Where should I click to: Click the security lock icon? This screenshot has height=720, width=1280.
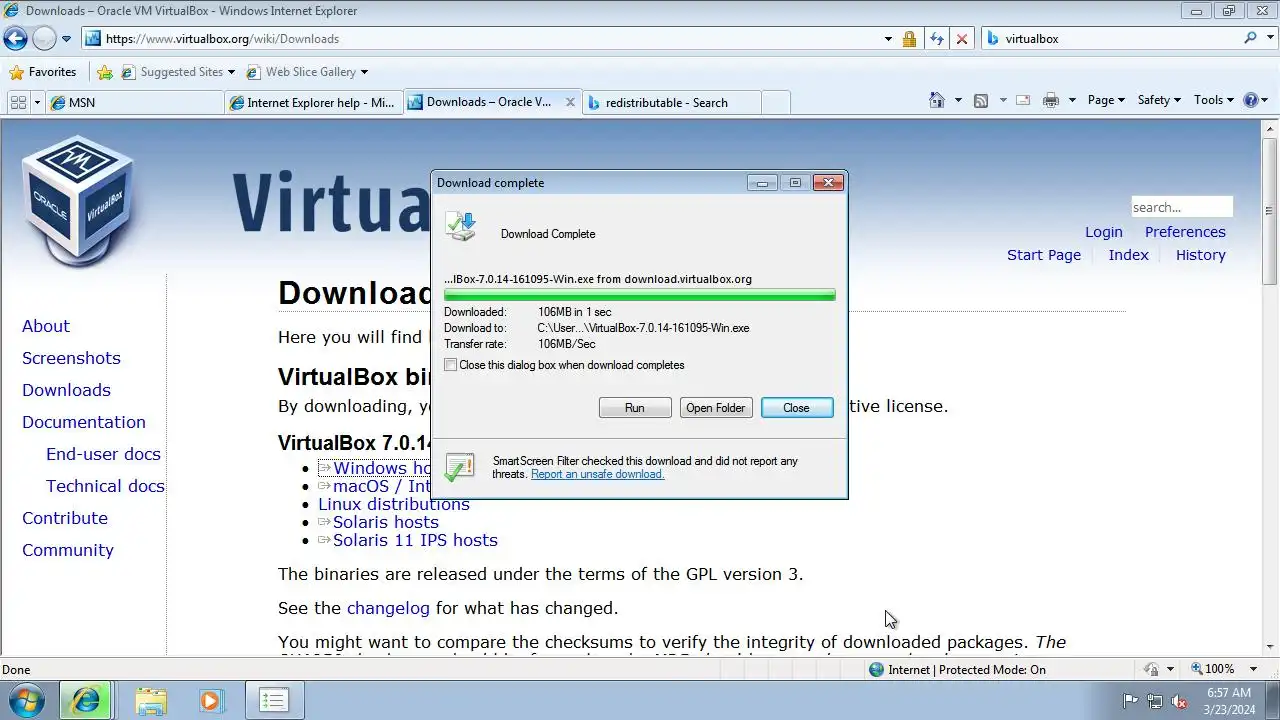tap(909, 39)
